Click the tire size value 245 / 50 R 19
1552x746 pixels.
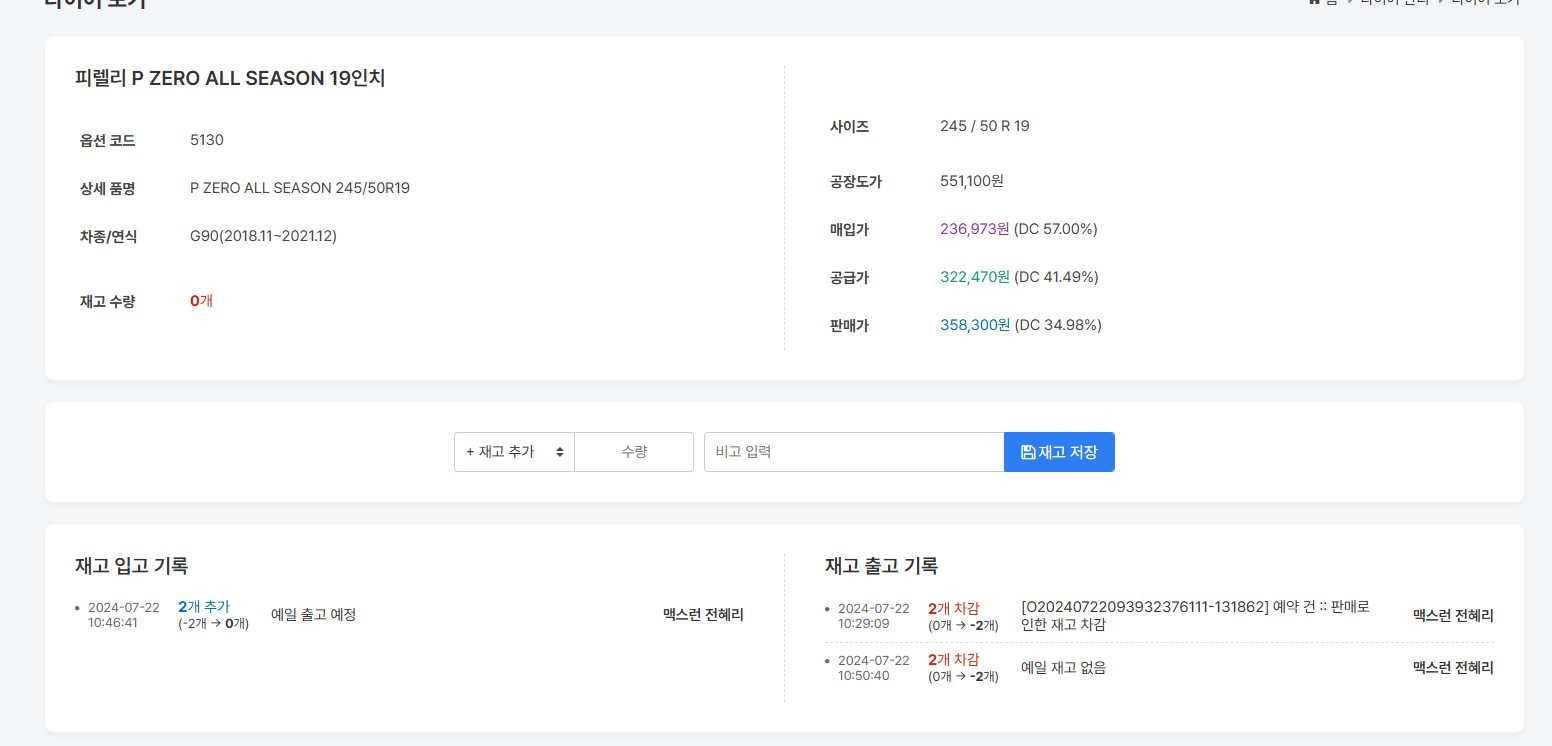point(984,126)
